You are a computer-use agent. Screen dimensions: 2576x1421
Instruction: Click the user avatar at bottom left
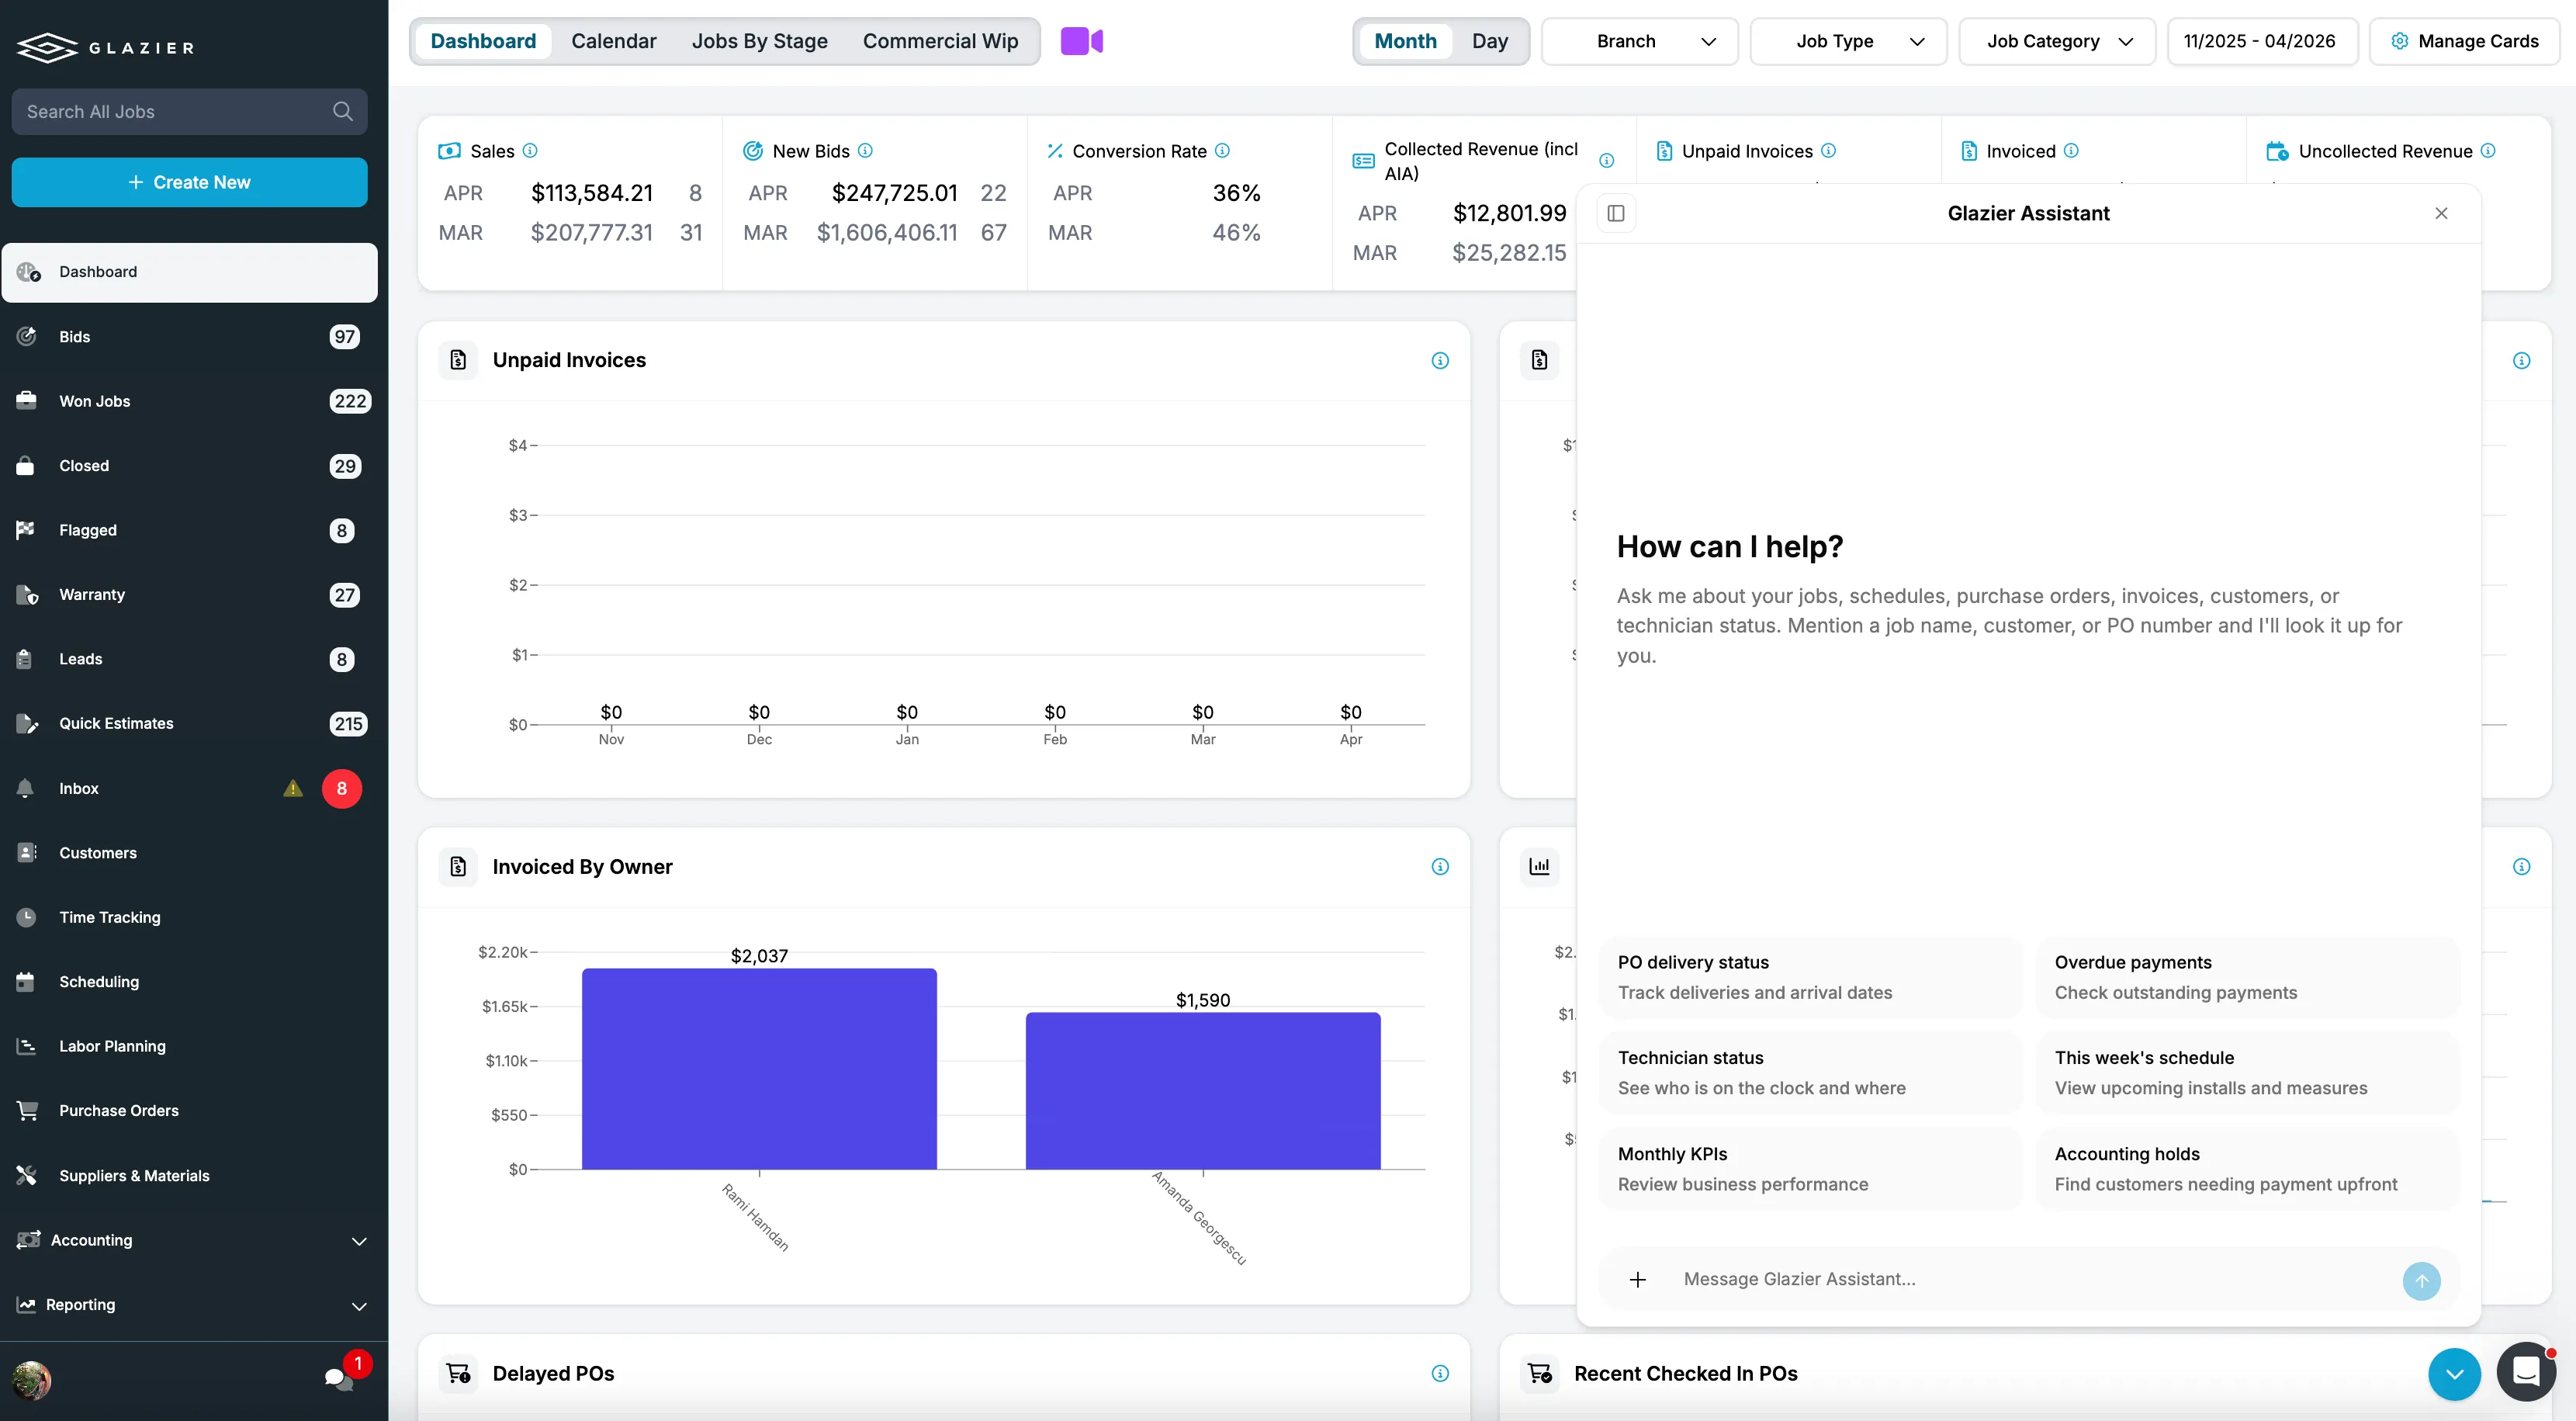31,1380
